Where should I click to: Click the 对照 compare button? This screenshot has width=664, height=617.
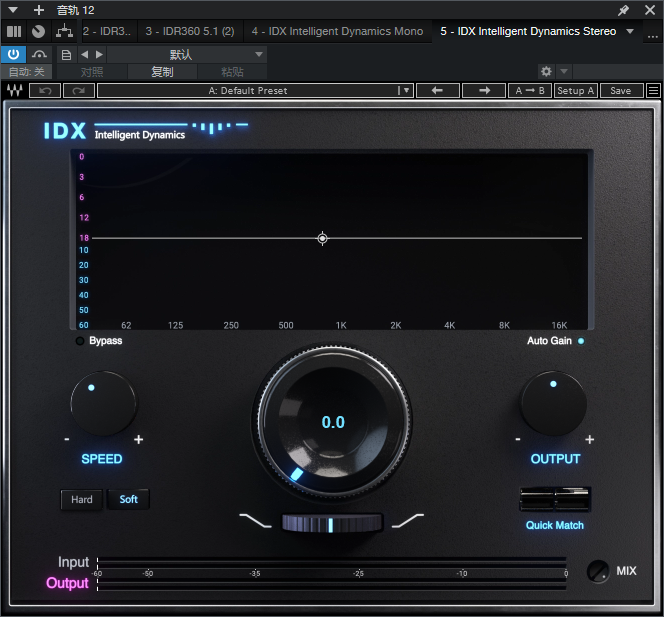click(92, 72)
